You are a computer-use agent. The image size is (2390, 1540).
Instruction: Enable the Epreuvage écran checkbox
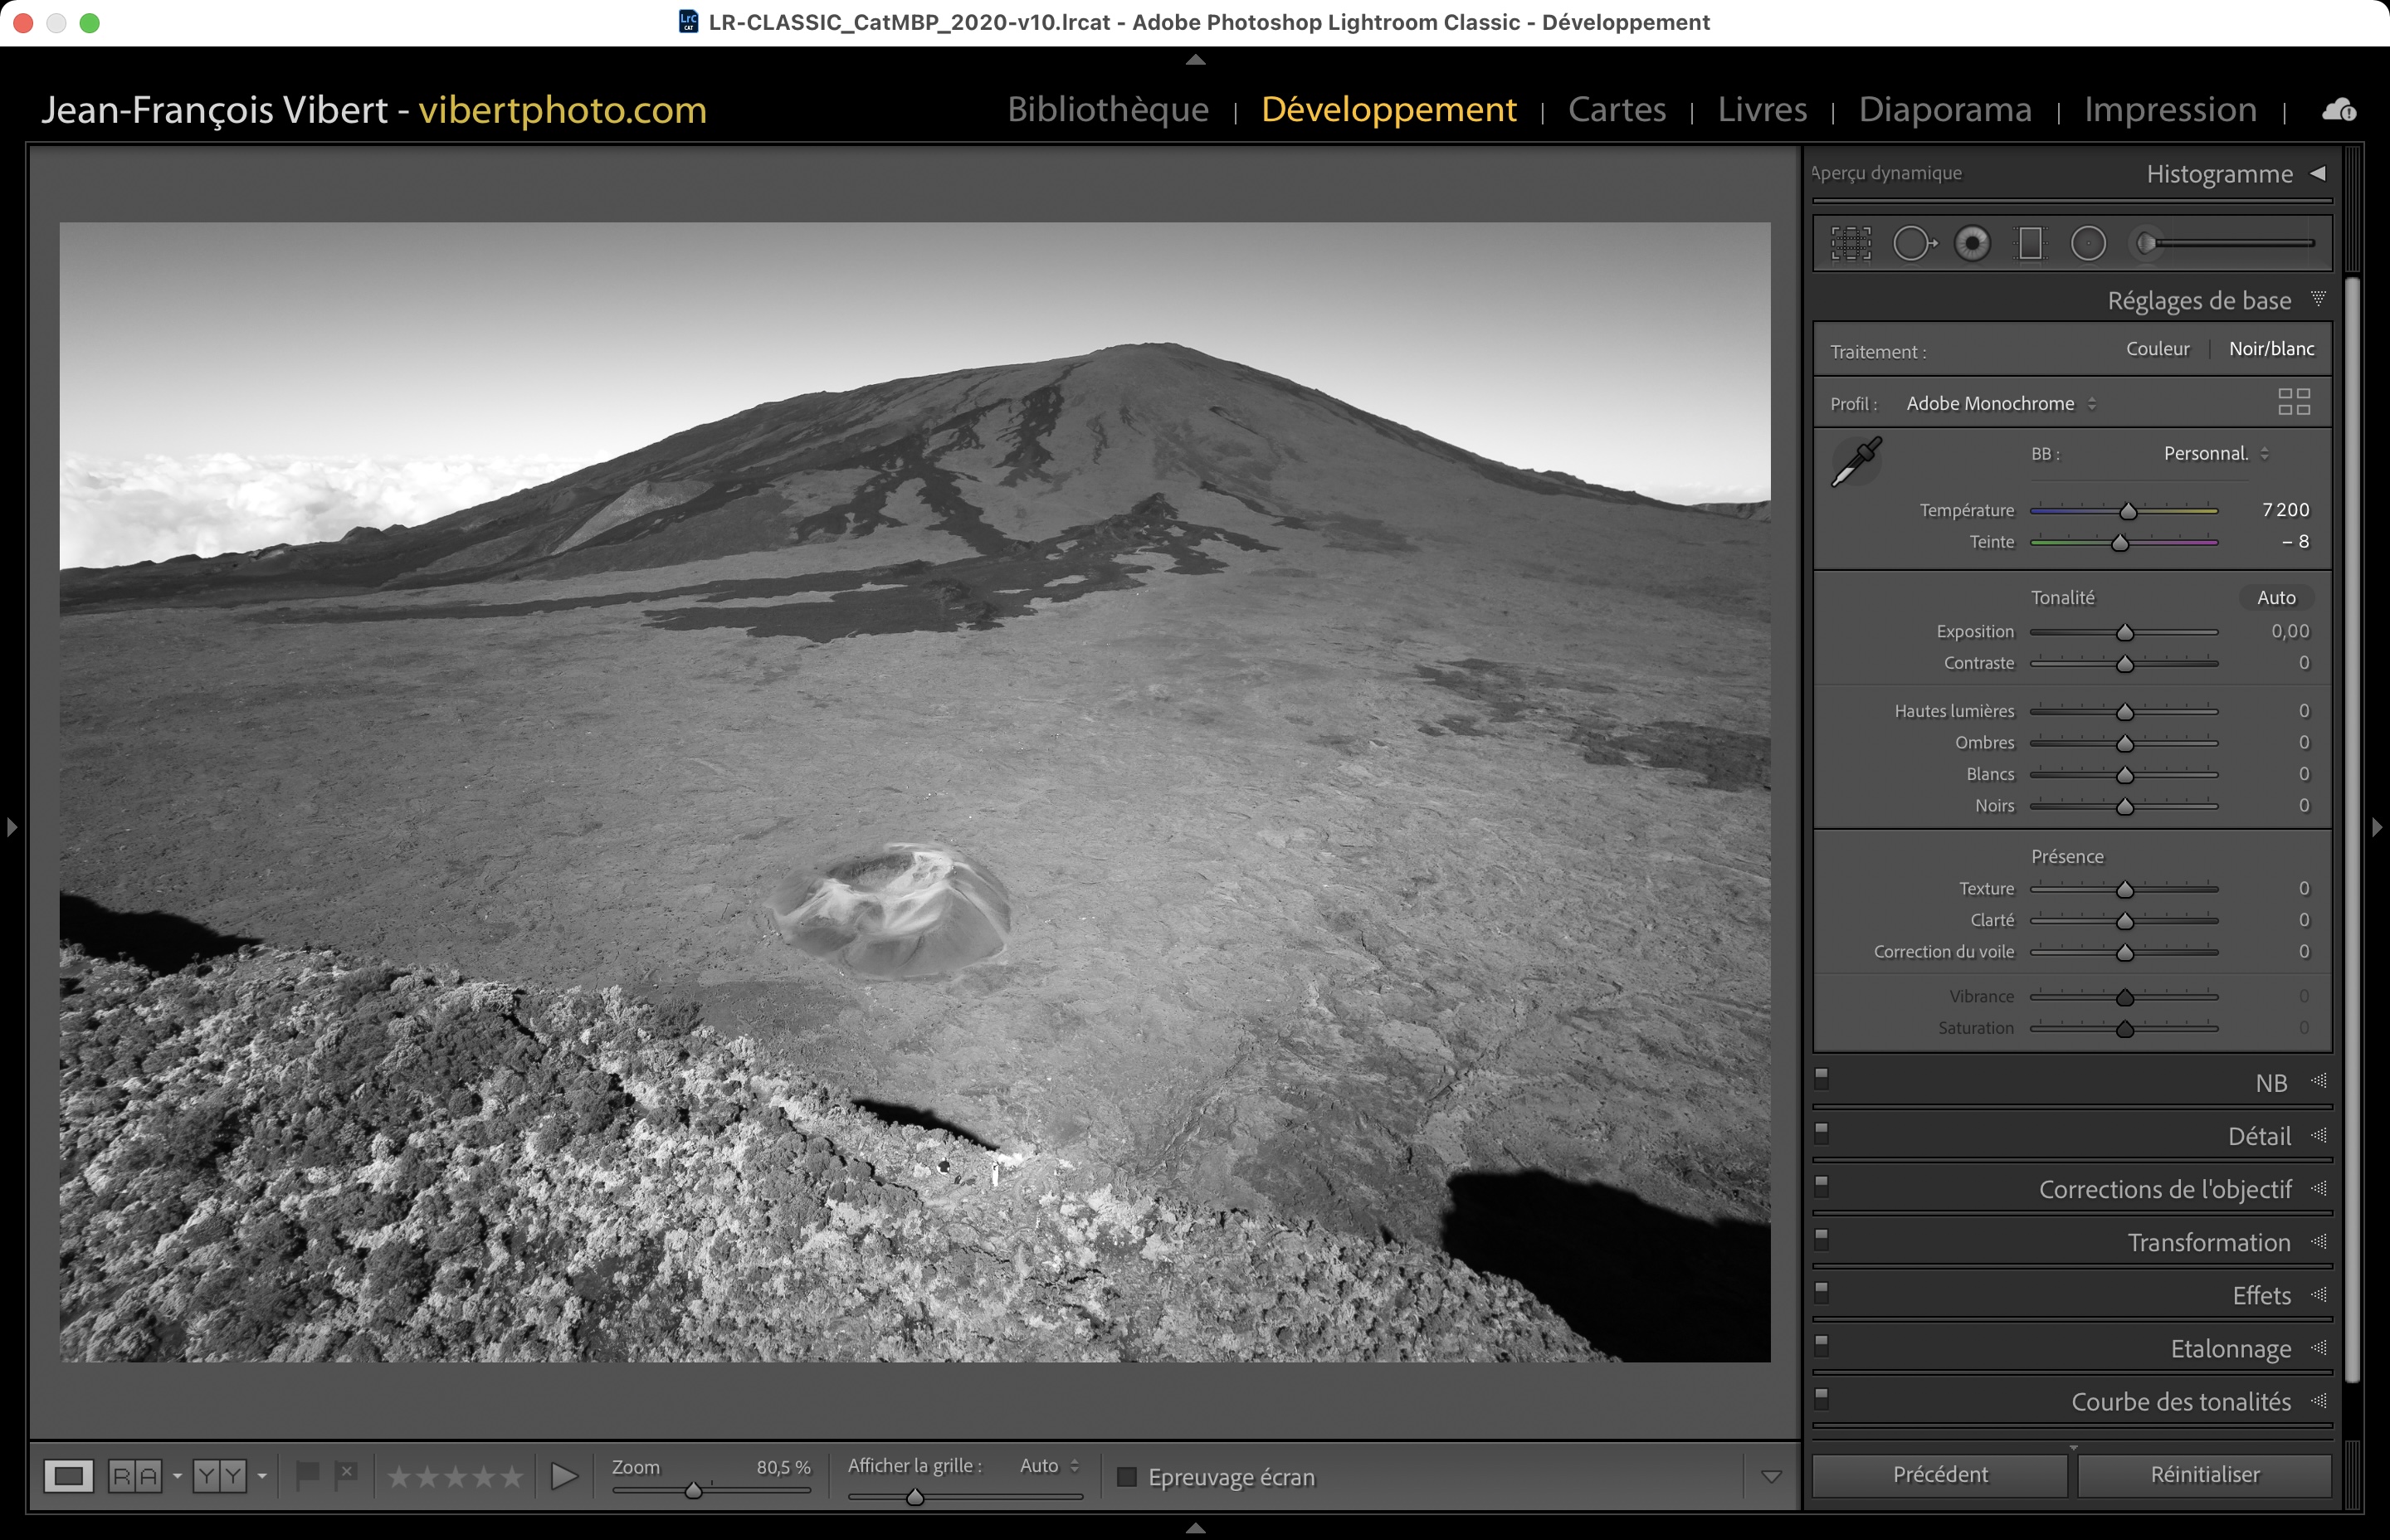pos(1127,1477)
